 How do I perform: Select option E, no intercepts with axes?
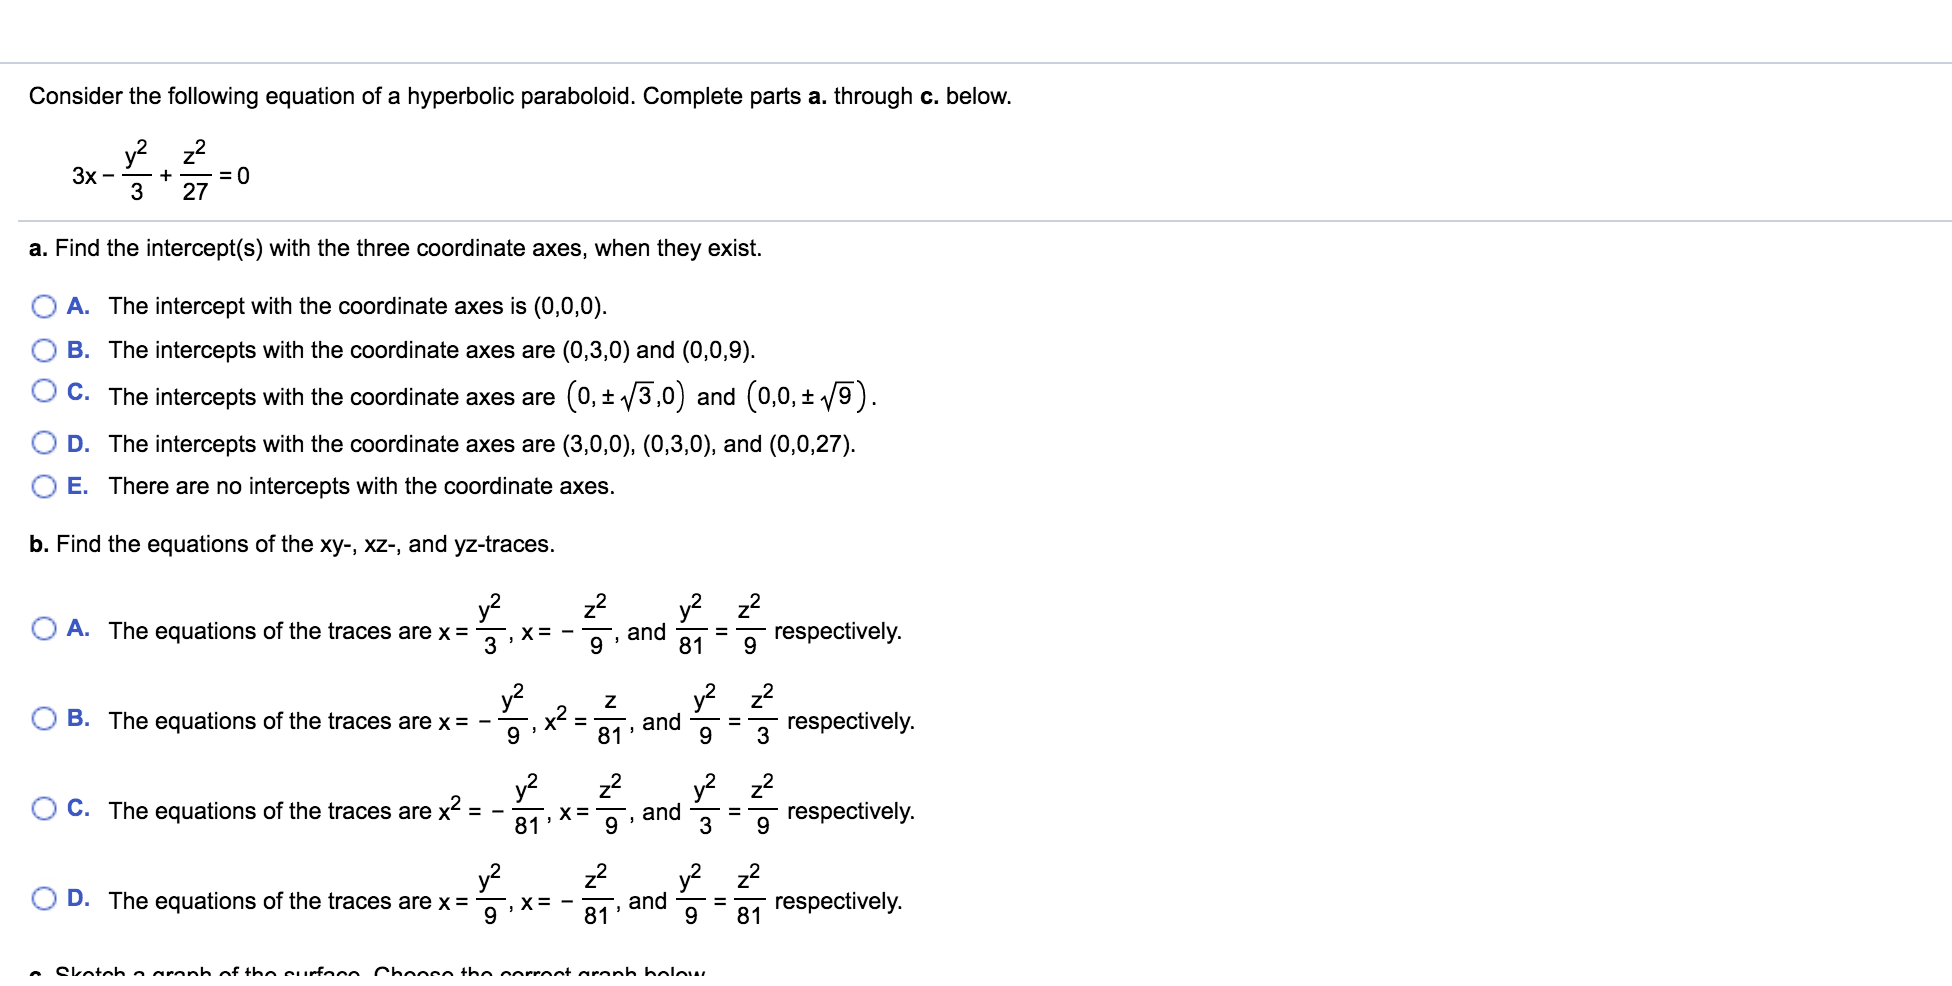(x=44, y=486)
